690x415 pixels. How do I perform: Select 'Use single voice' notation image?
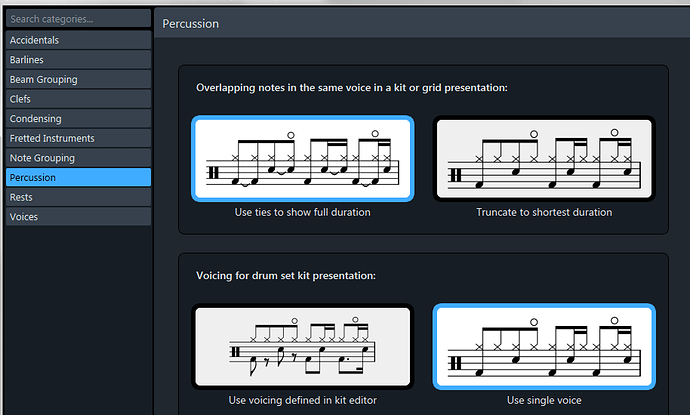click(543, 347)
